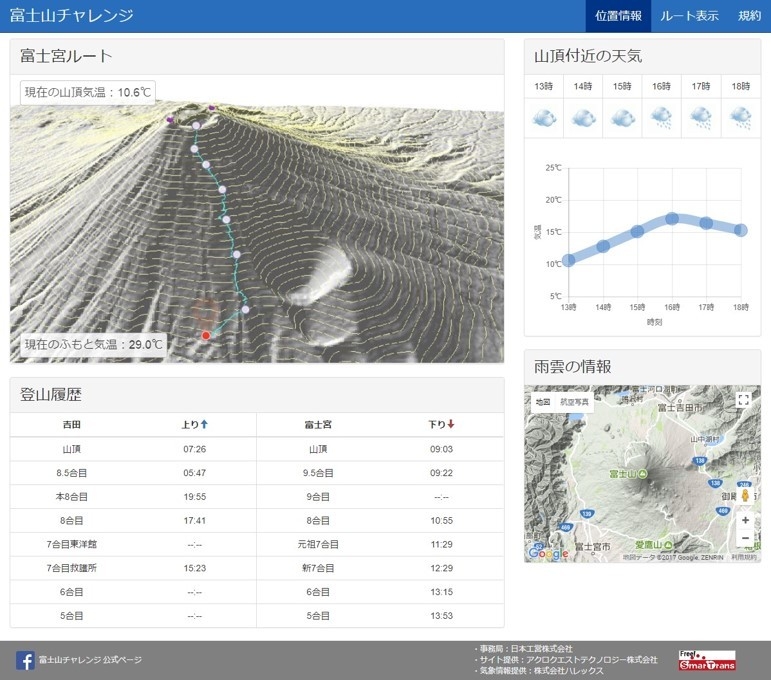Open the 富士山チャレンジ 公式ページ link
The height and width of the screenshot is (680, 771).
click(x=90, y=660)
